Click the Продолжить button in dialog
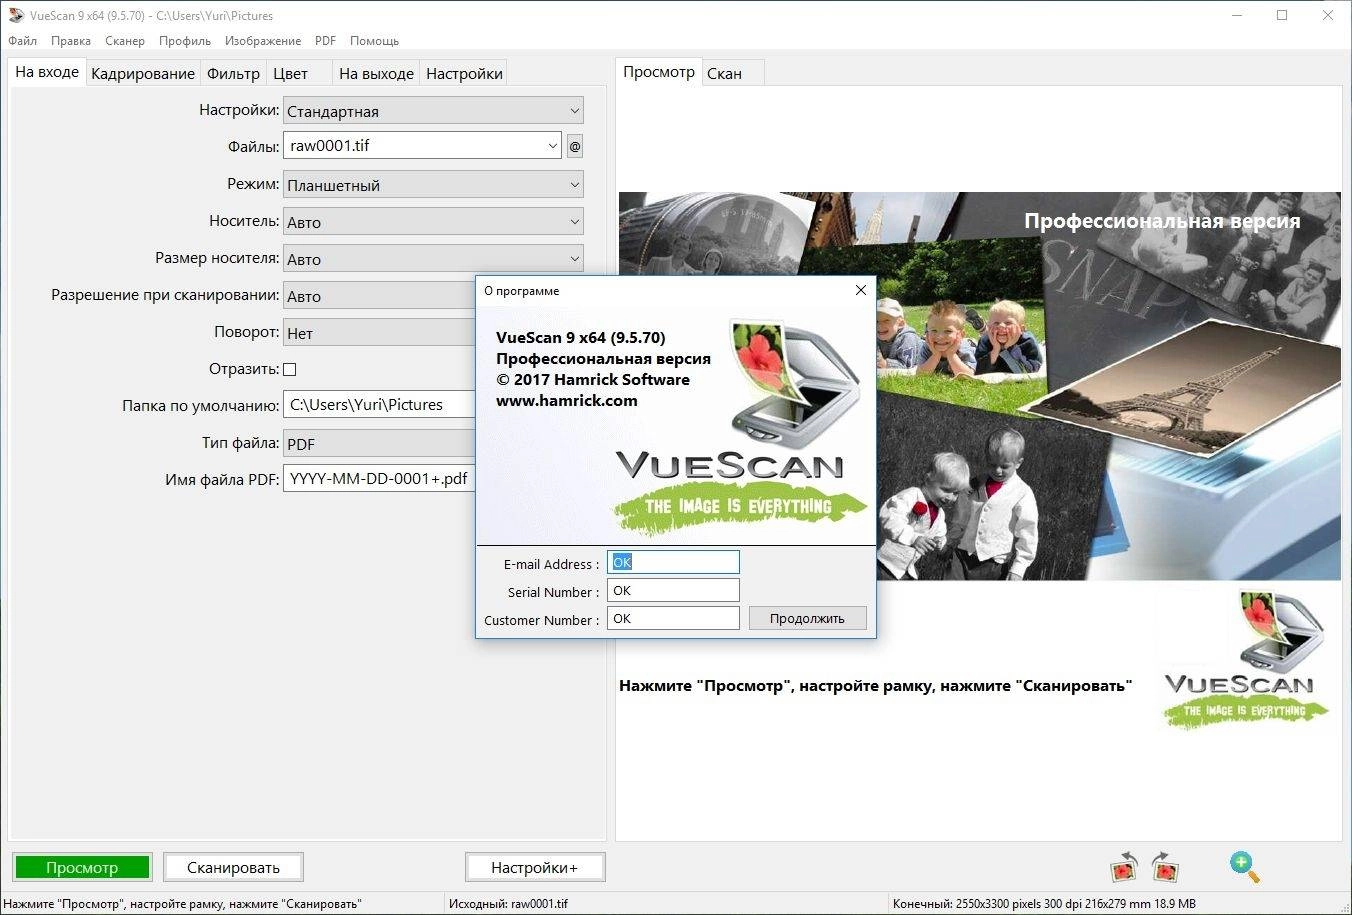Viewport: 1352px width, 915px height. [807, 618]
